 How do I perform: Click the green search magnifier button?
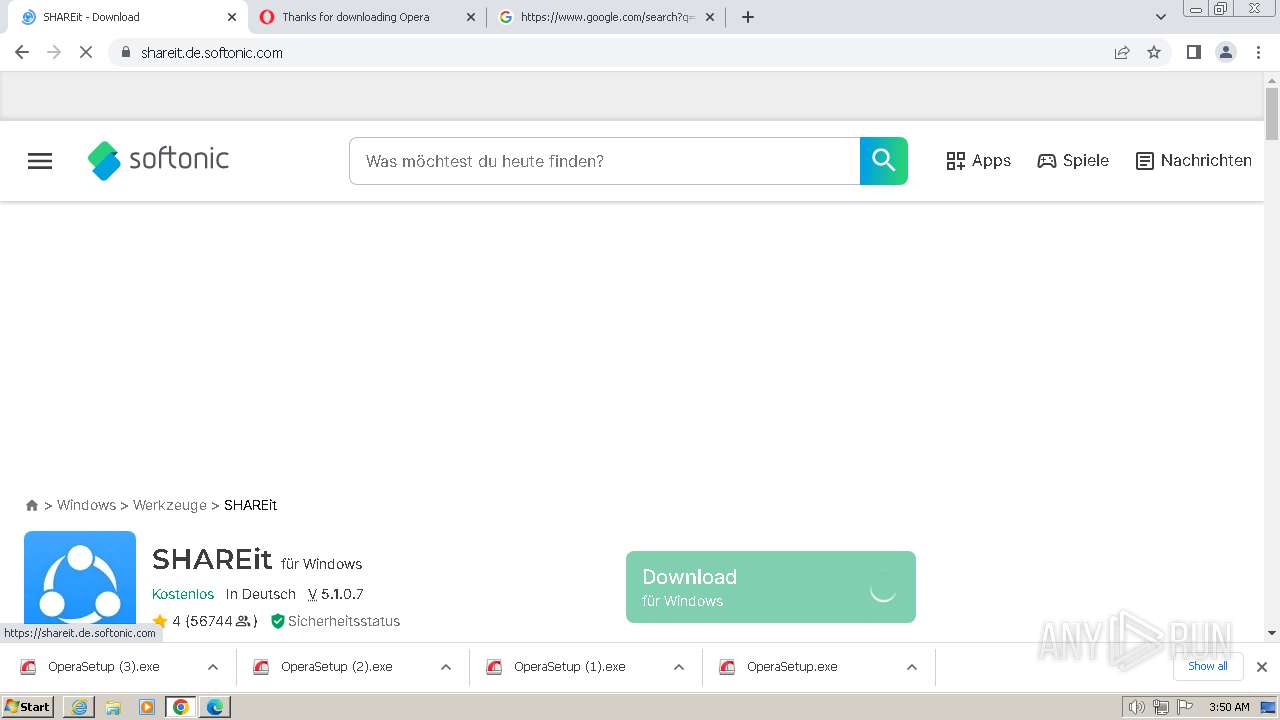pos(883,161)
